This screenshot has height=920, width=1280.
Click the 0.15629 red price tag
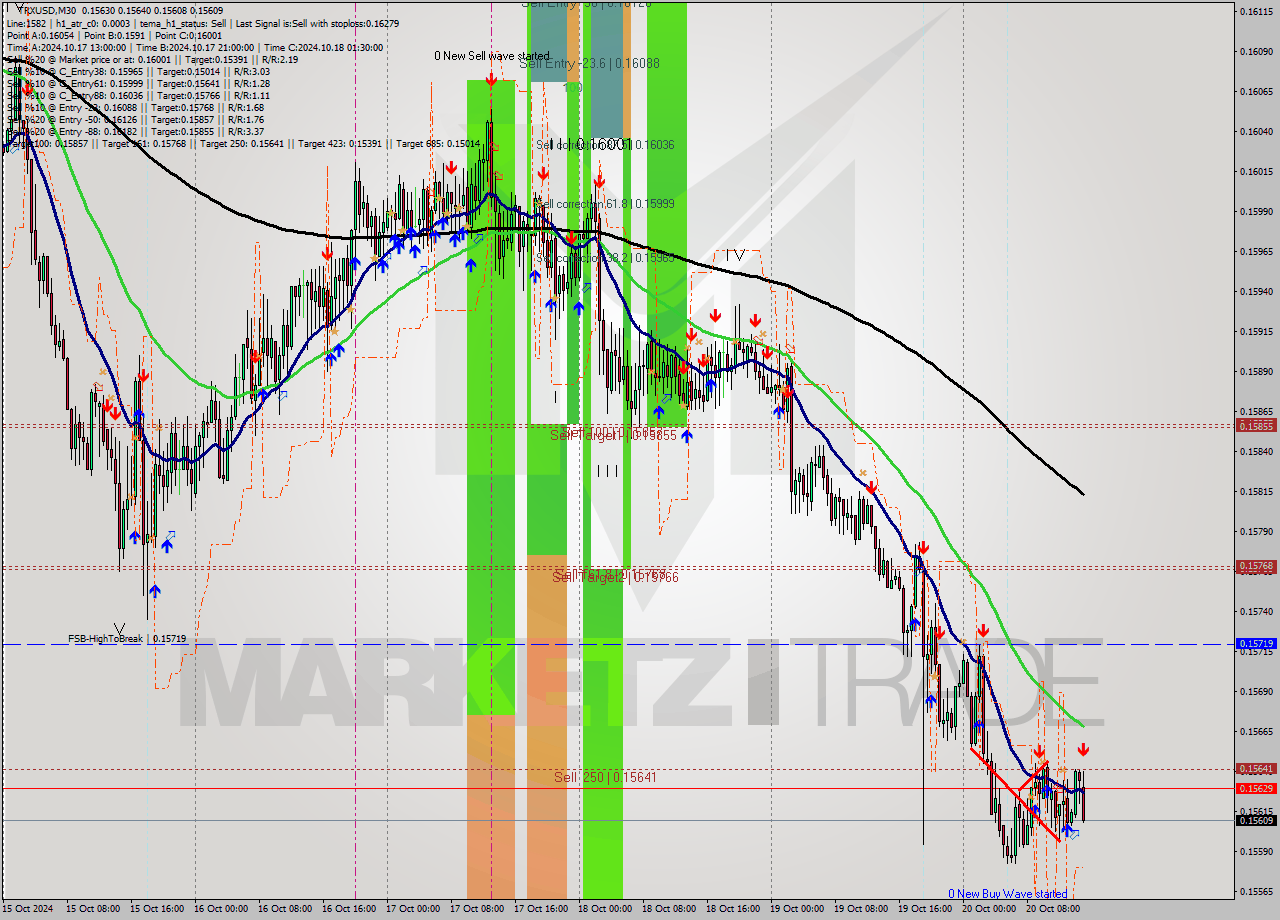[x=1257, y=788]
